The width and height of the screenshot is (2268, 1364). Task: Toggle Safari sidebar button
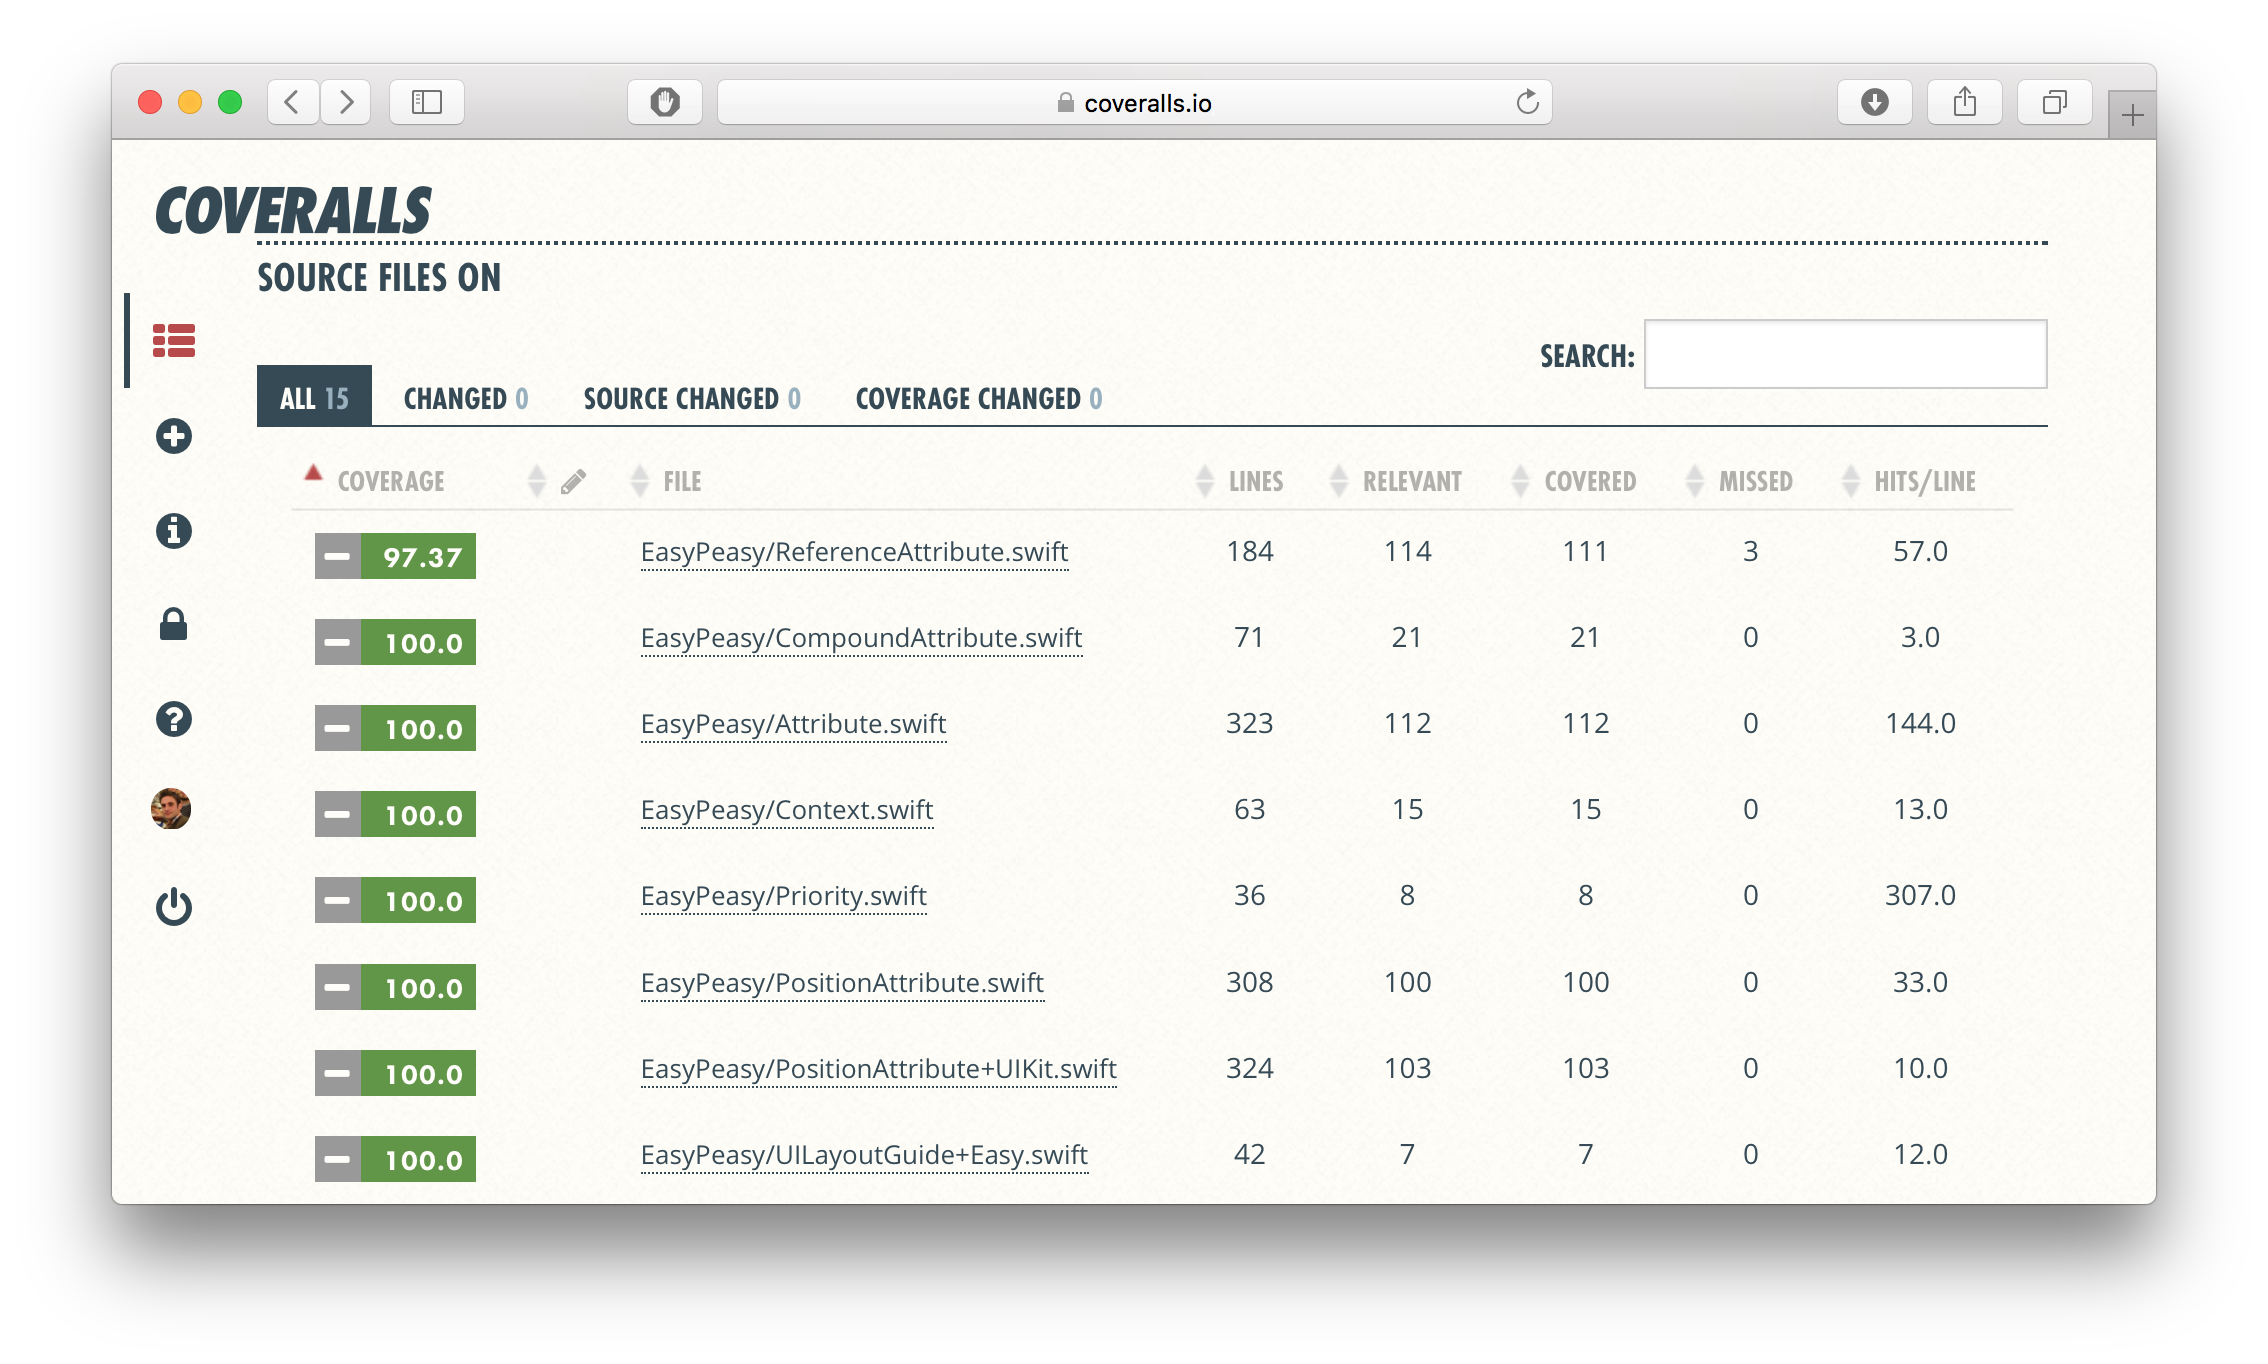pyautogui.click(x=427, y=102)
